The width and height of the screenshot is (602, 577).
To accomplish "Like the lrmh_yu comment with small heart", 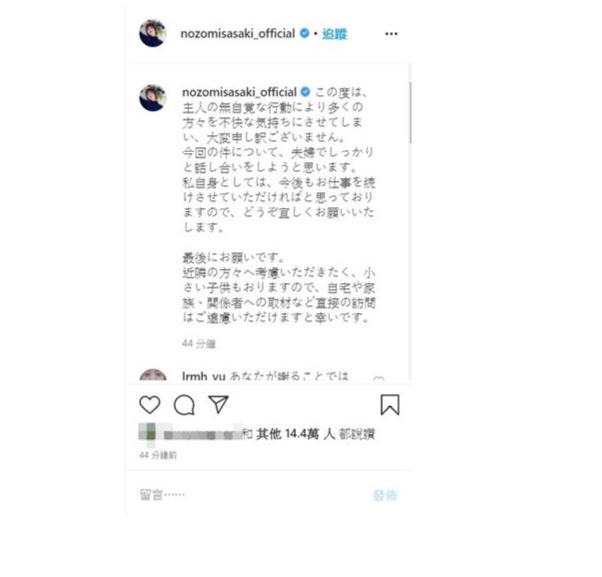I will [x=379, y=379].
